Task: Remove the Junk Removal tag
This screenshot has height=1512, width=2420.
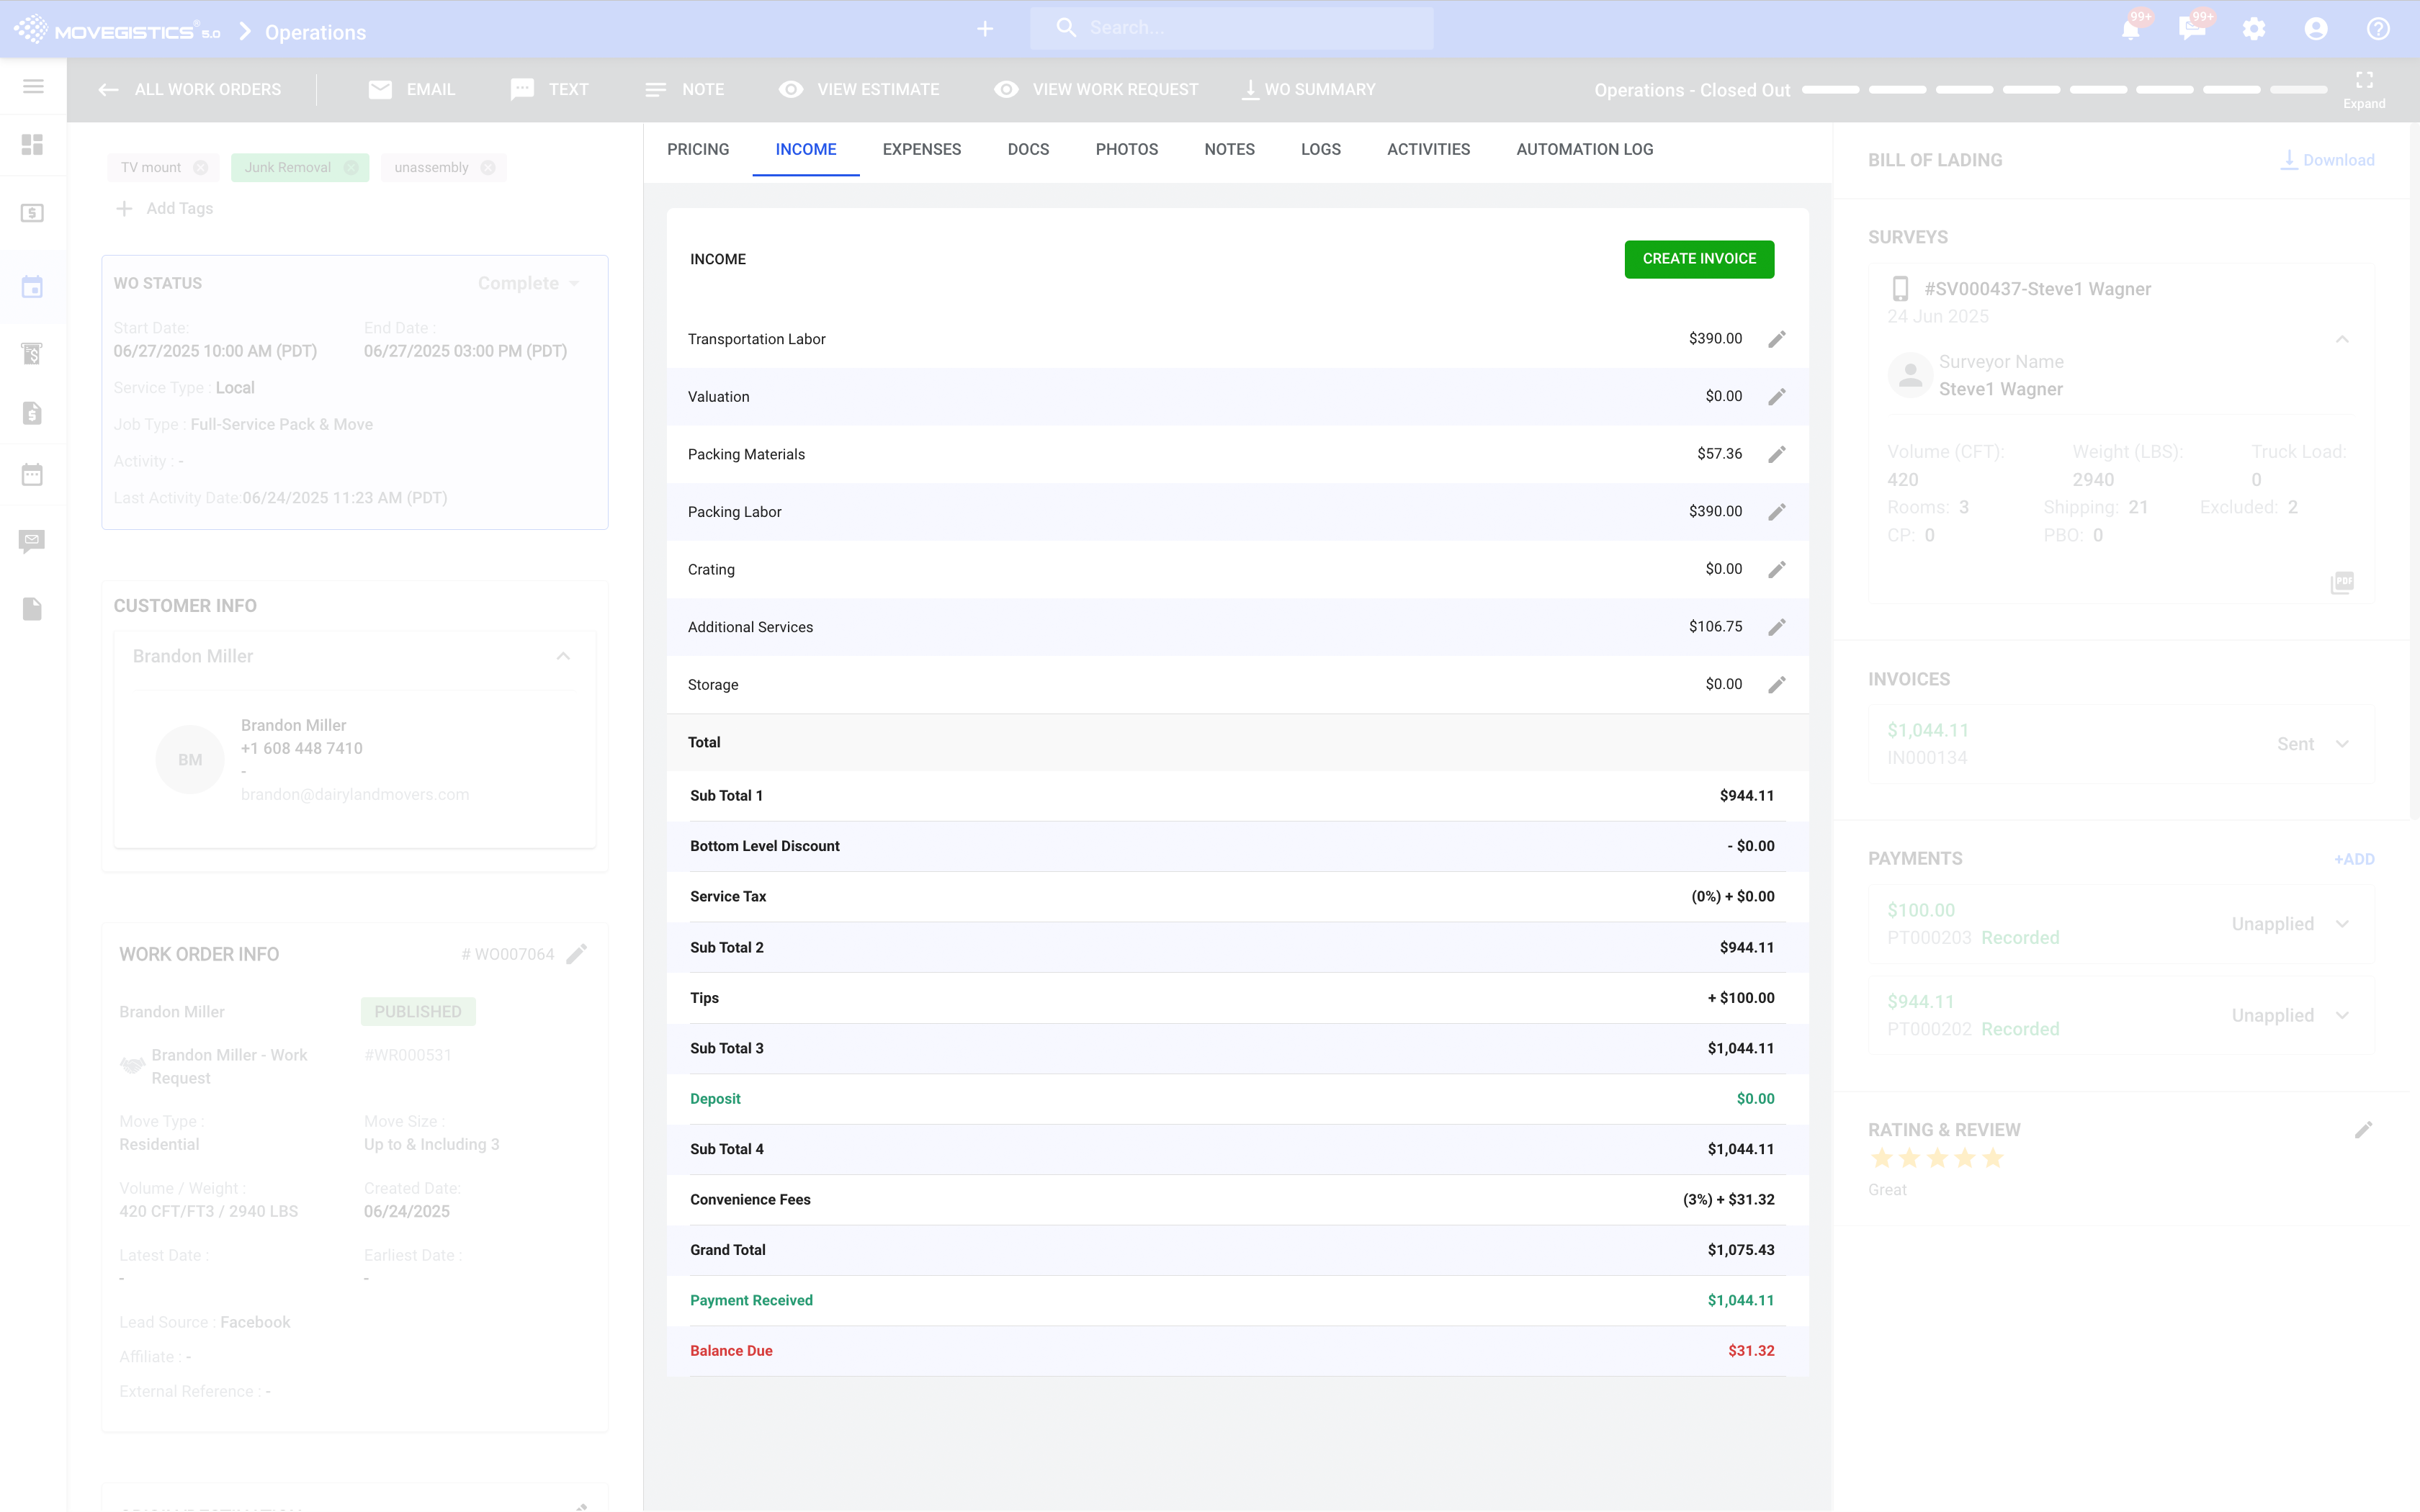Action: point(351,167)
